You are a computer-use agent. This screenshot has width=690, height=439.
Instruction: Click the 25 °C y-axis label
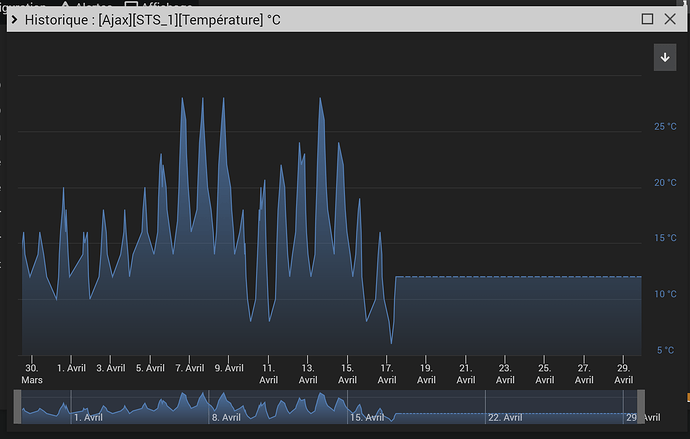pos(665,127)
